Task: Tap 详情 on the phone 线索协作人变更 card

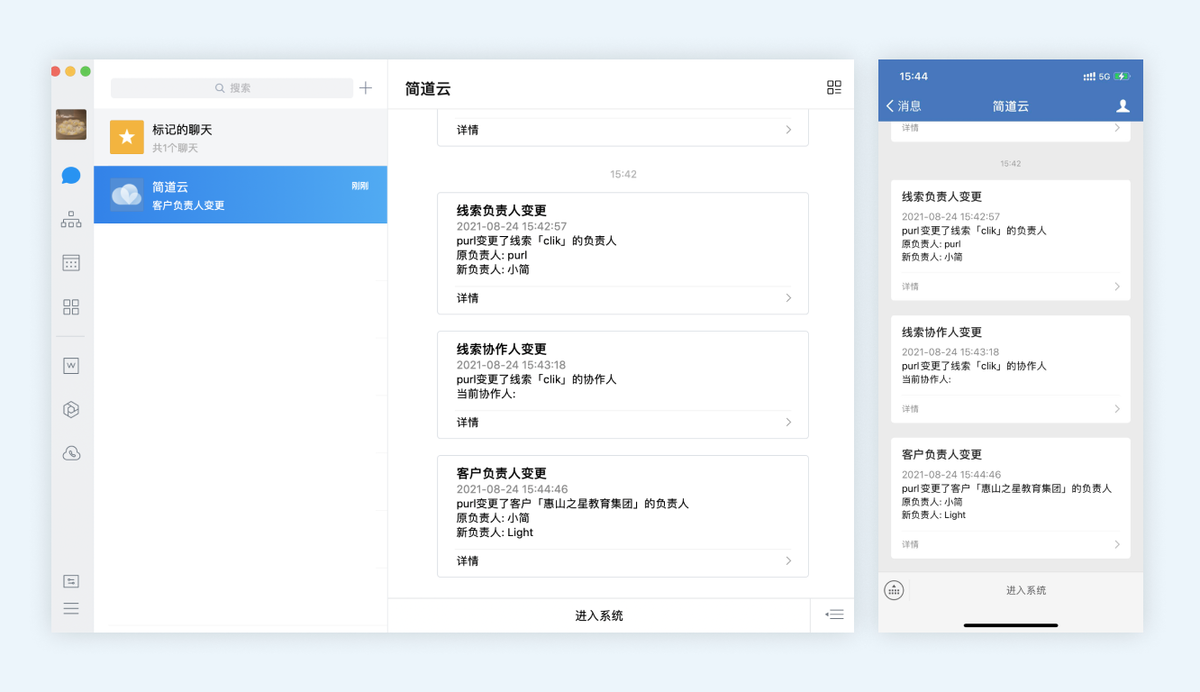Action: tap(910, 409)
